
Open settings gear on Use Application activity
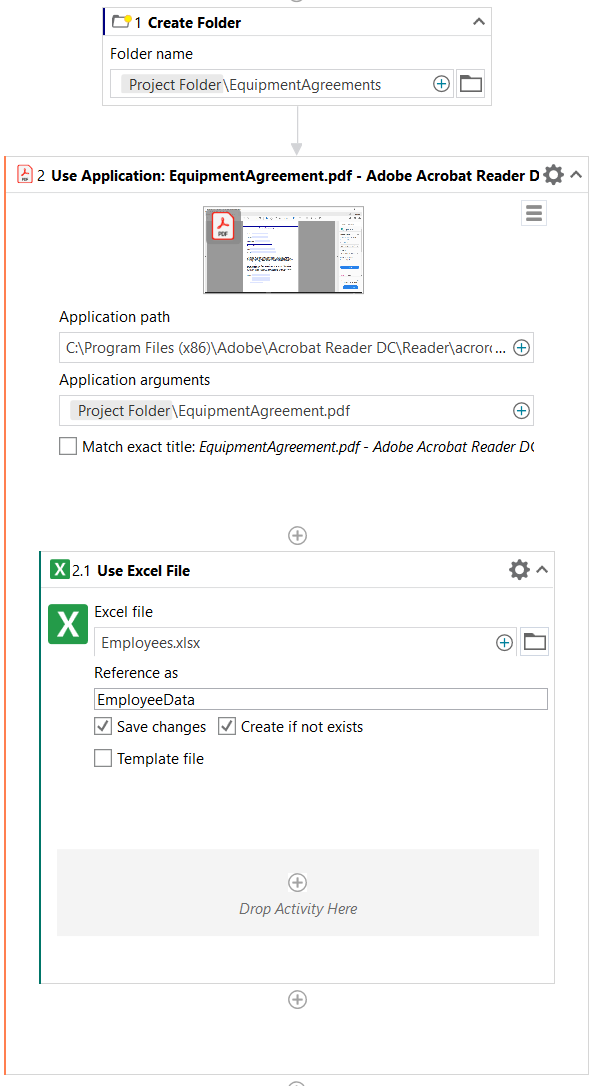click(553, 173)
